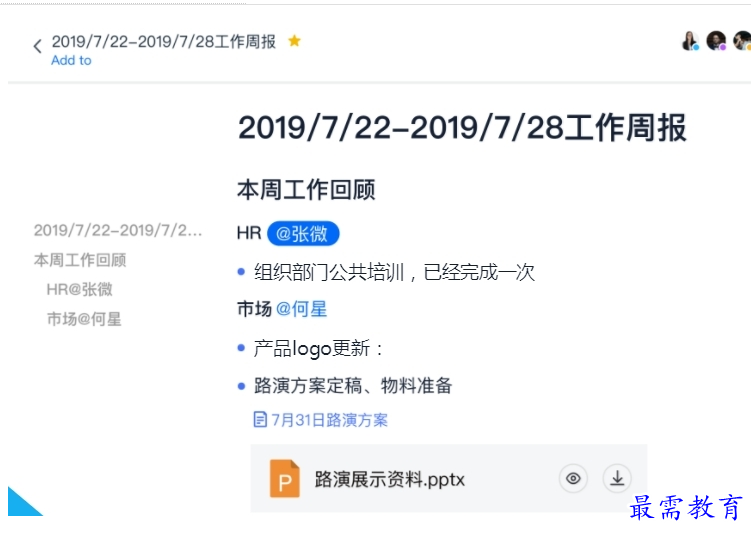751x539 pixels.
Task: Click the back arrow icon
Action: [x=37, y=46]
